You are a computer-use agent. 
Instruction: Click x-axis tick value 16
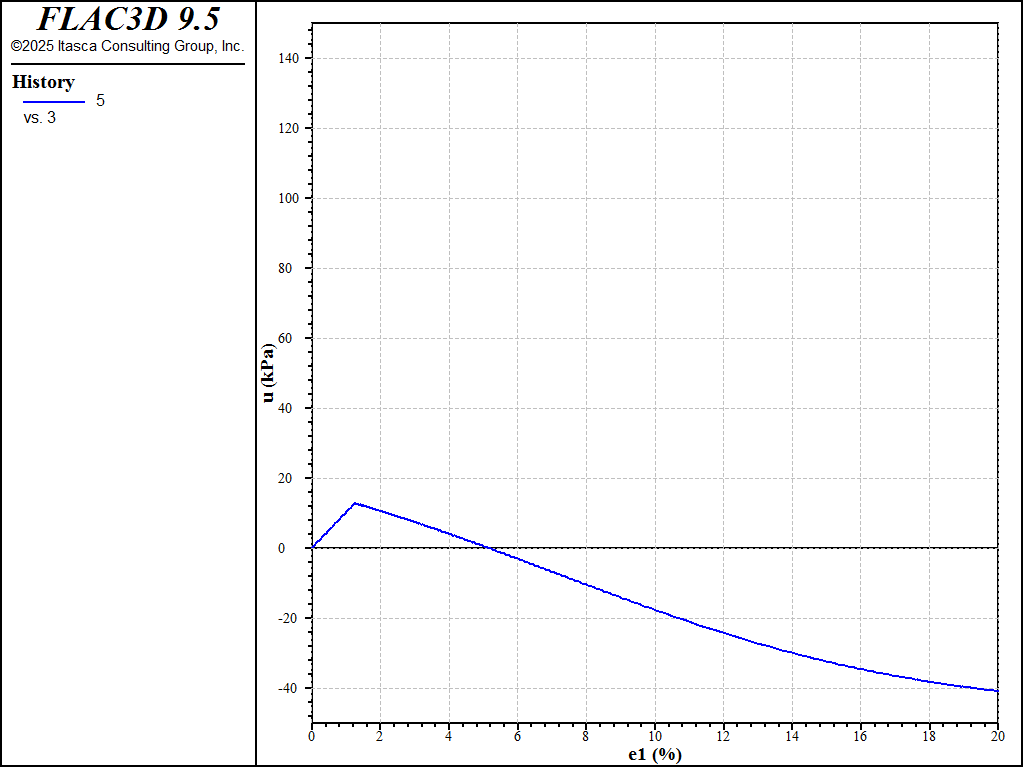[x=861, y=736]
